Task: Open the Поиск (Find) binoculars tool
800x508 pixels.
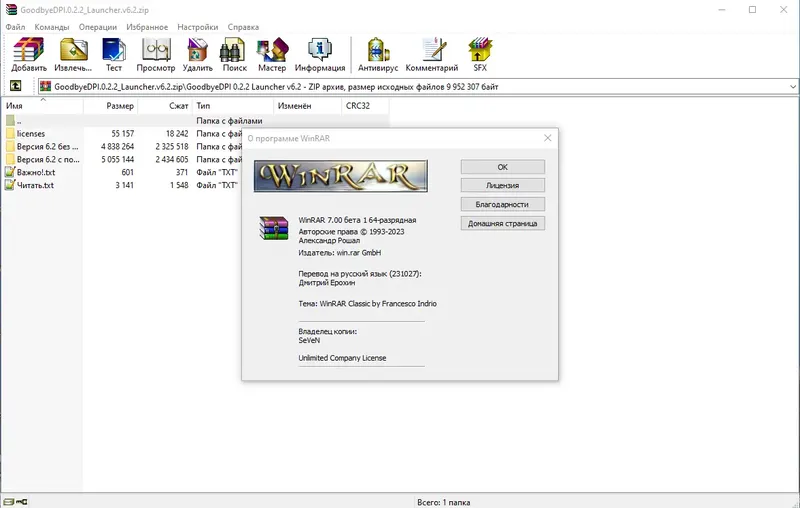Action: (234, 50)
